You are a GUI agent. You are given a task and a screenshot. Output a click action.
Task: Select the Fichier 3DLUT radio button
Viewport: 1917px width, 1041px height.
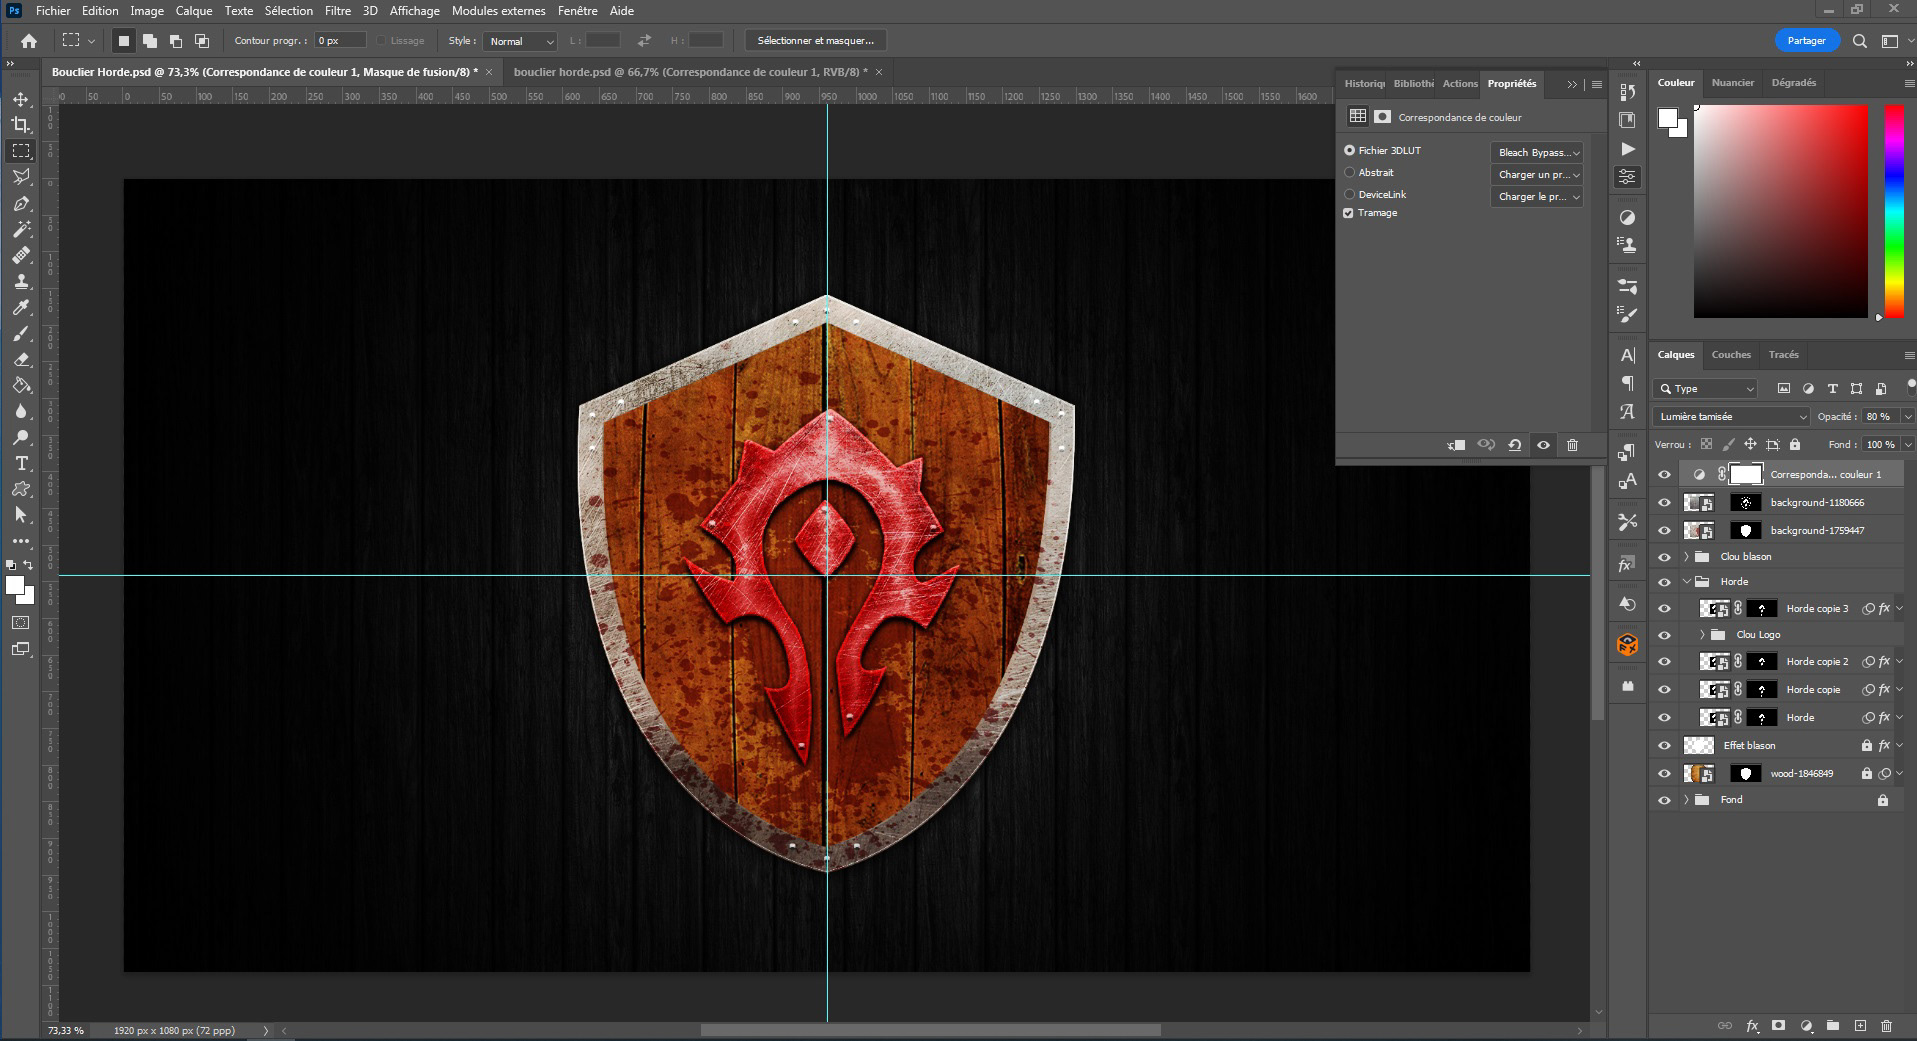[1349, 150]
